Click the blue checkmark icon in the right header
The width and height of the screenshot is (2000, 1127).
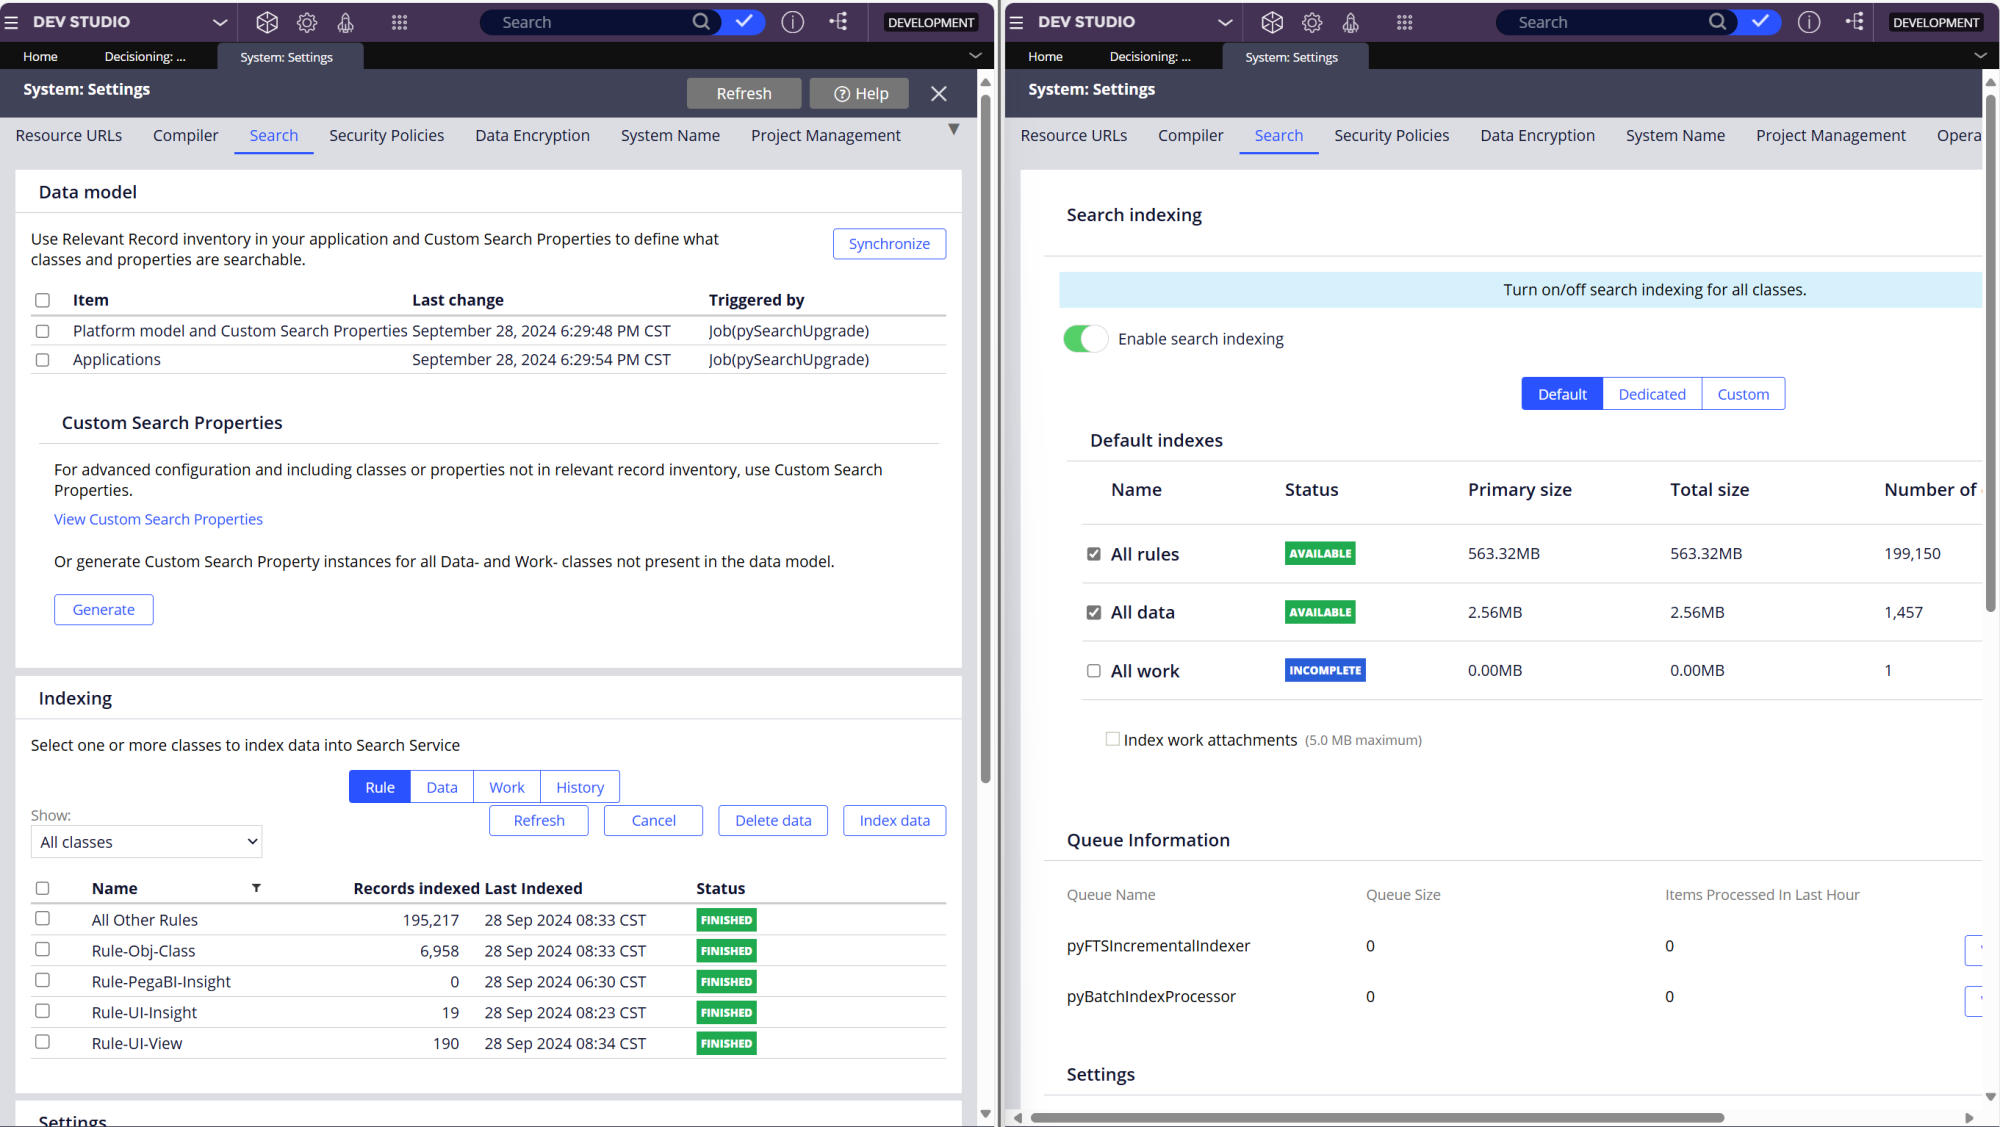pyautogui.click(x=1760, y=22)
